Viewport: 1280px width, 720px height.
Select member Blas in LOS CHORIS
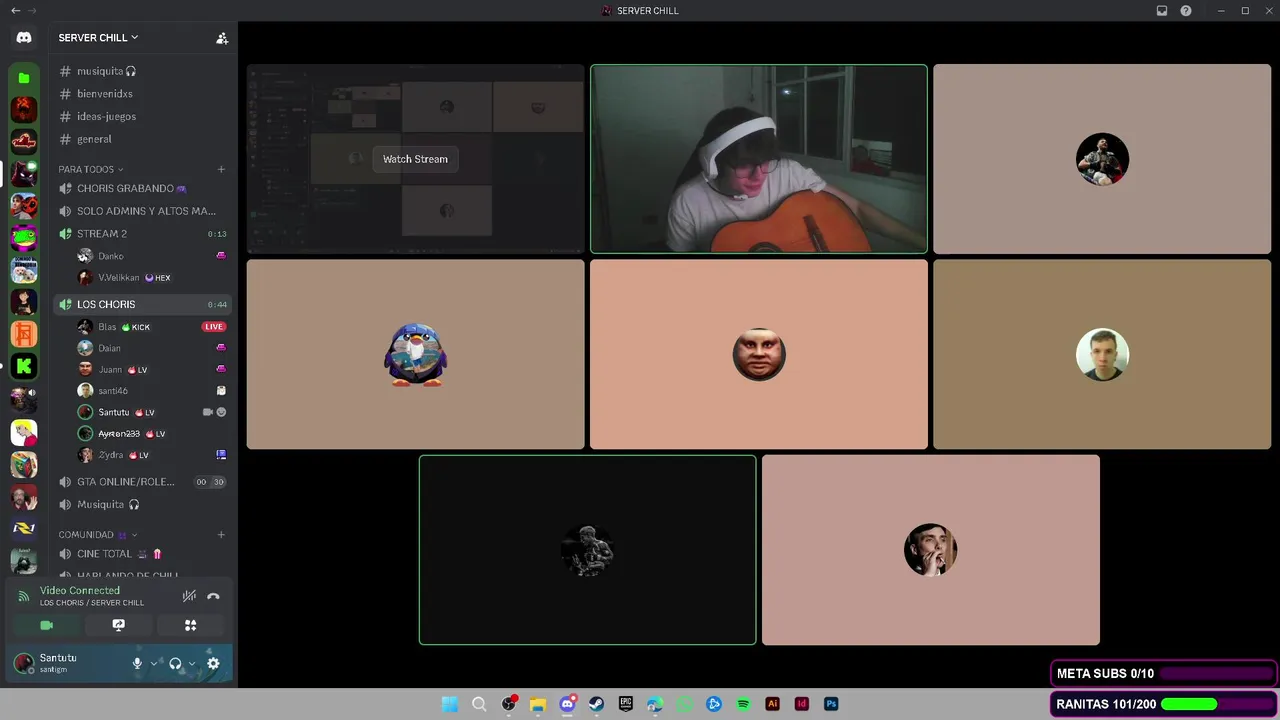tap(152, 327)
